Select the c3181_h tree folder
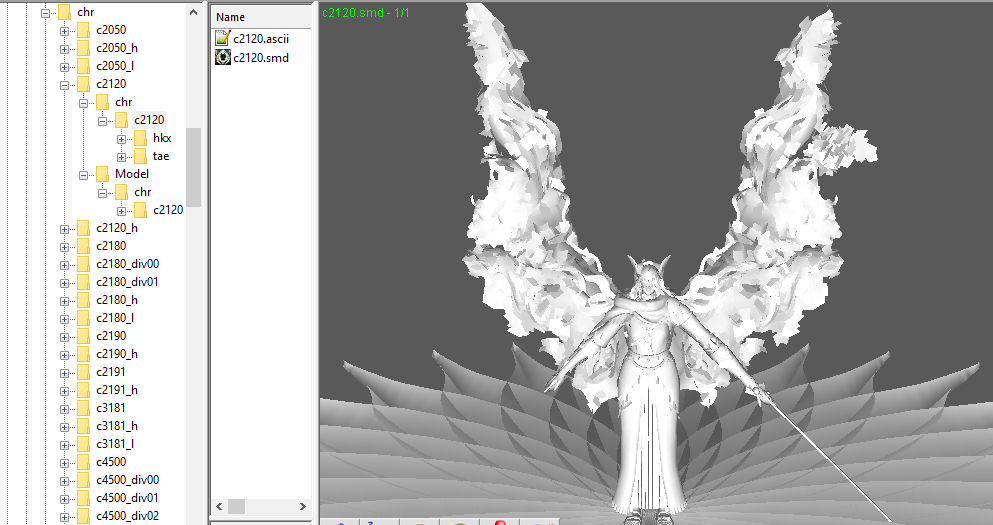The height and width of the screenshot is (525, 993). click(117, 426)
